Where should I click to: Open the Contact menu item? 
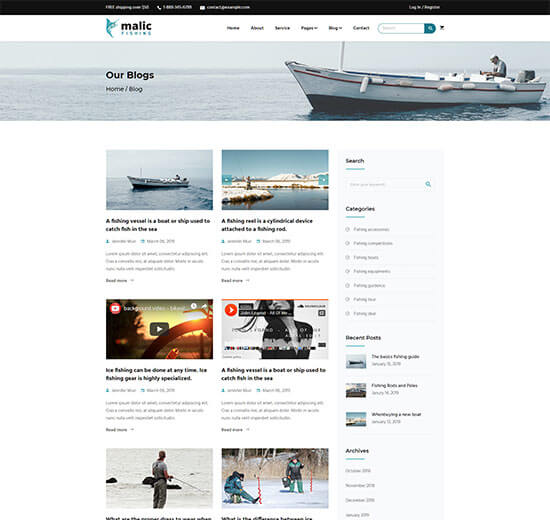361,28
